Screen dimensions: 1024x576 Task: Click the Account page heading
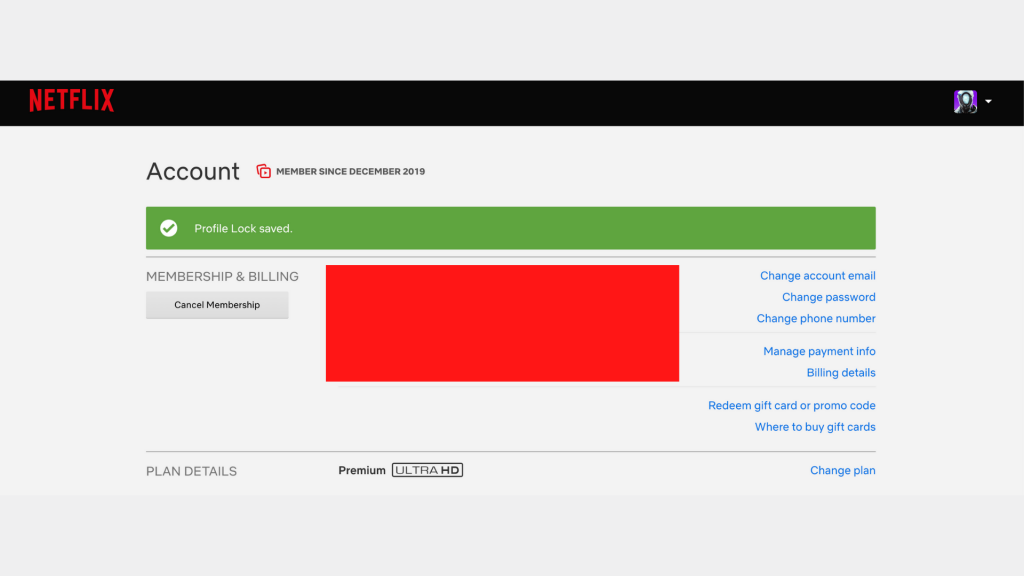pyautogui.click(x=193, y=172)
